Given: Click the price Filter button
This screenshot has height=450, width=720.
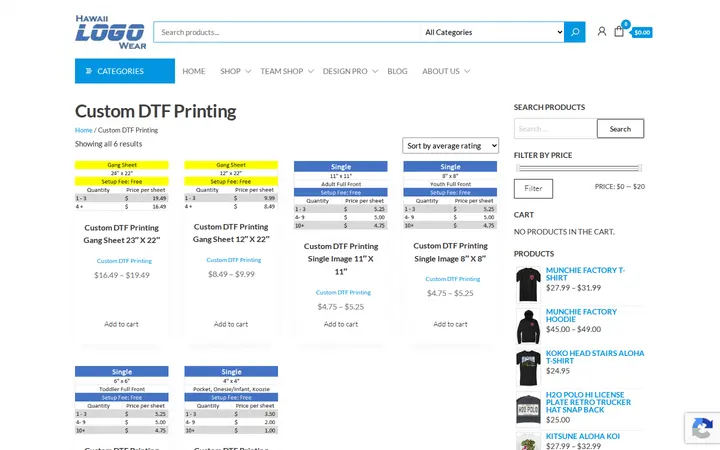Looking at the screenshot, I should point(533,189).
